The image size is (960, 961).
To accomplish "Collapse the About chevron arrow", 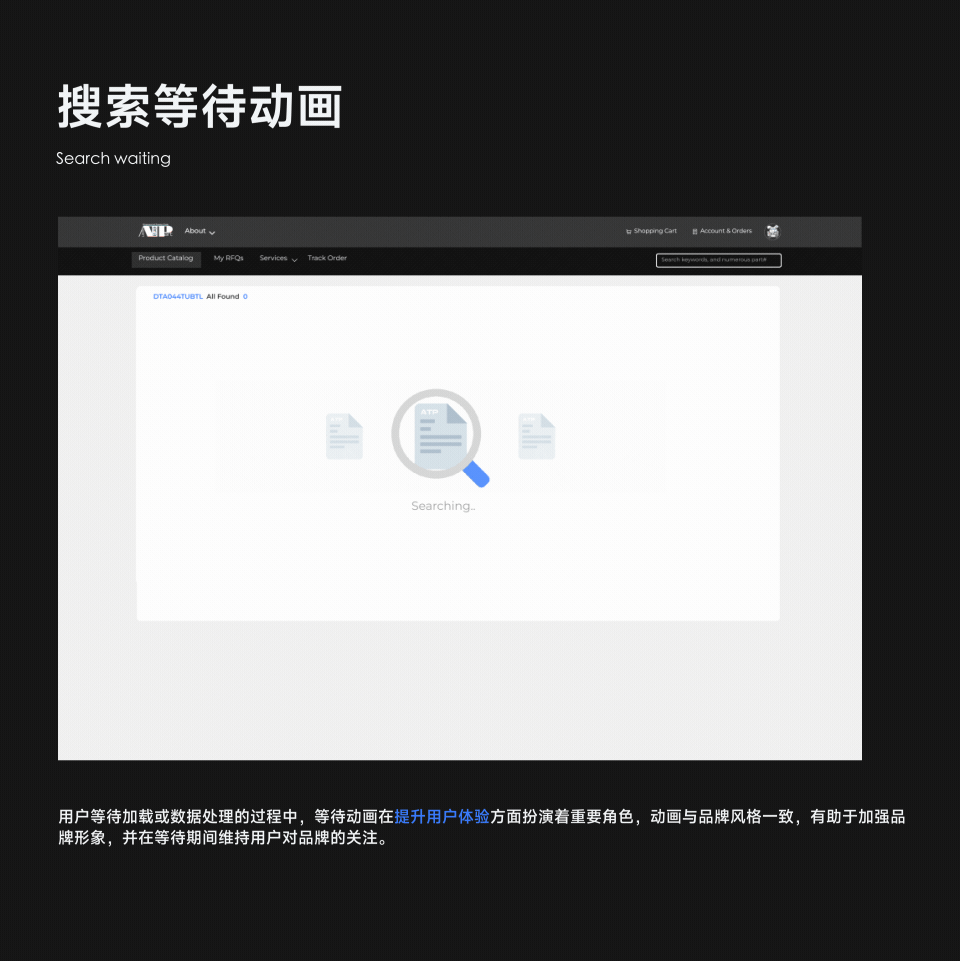I will click(x=212, y=231).
